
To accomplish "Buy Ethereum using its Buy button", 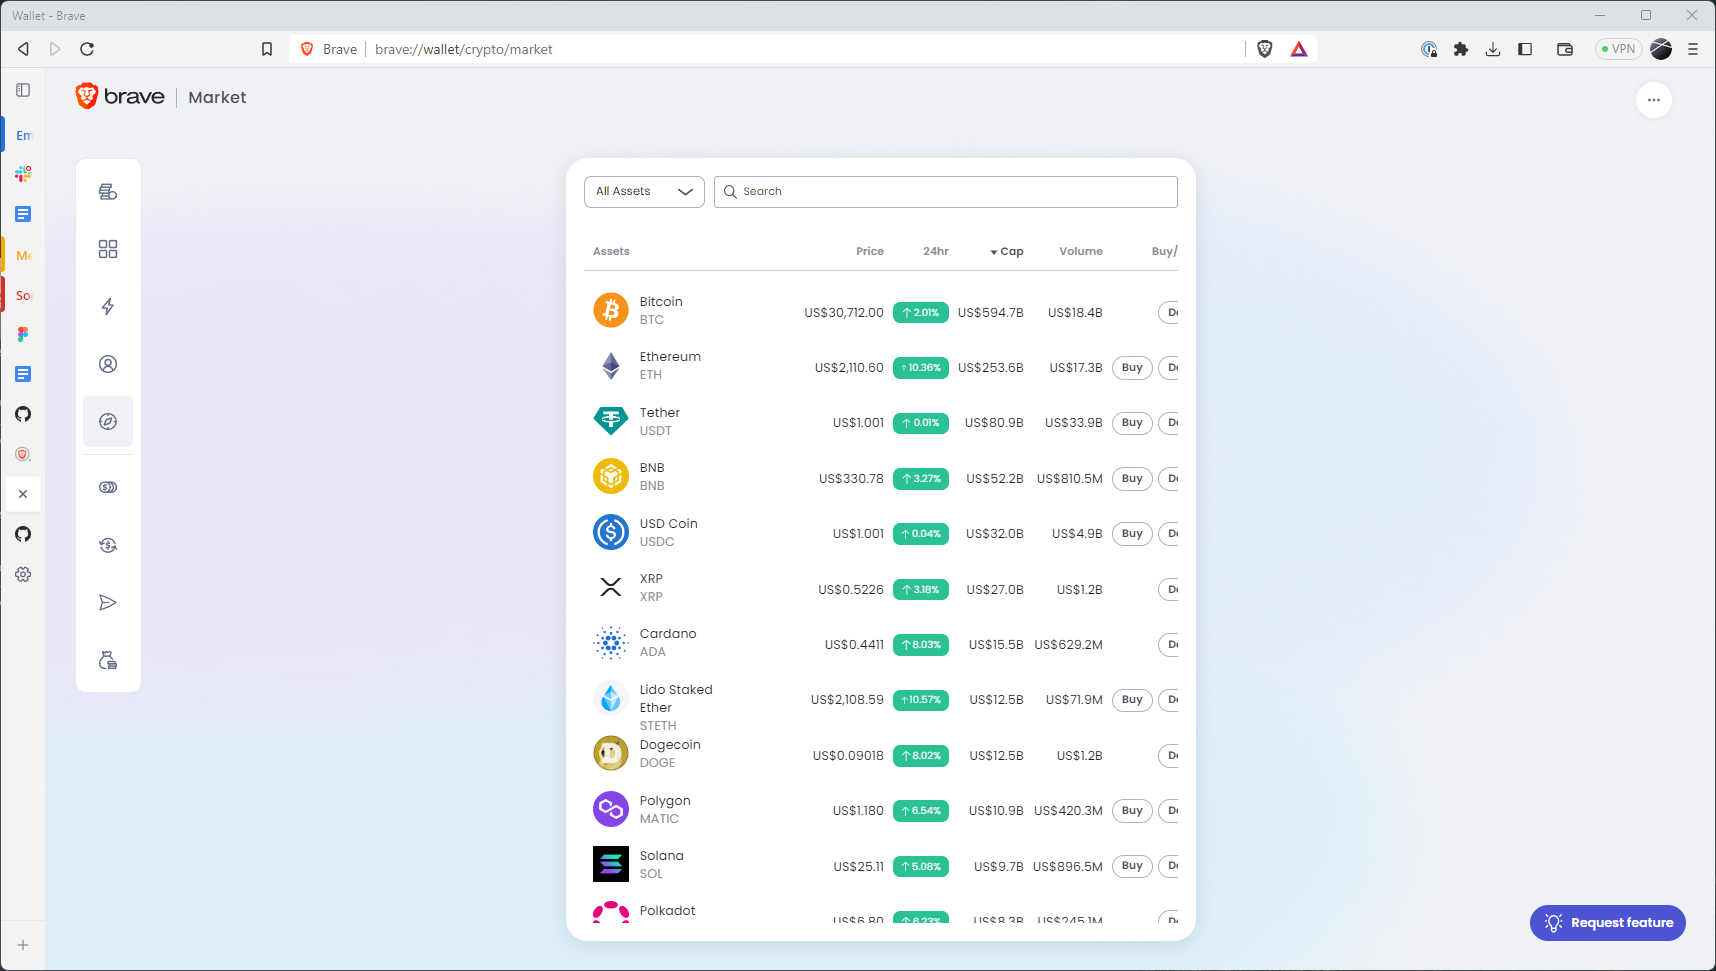I will (1131, 367).
